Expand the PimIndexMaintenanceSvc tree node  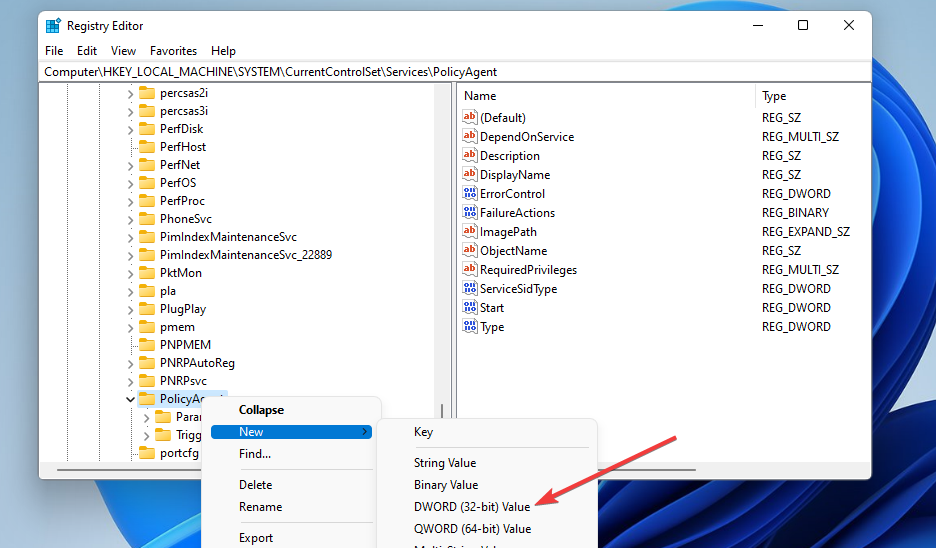coord(130,237)
